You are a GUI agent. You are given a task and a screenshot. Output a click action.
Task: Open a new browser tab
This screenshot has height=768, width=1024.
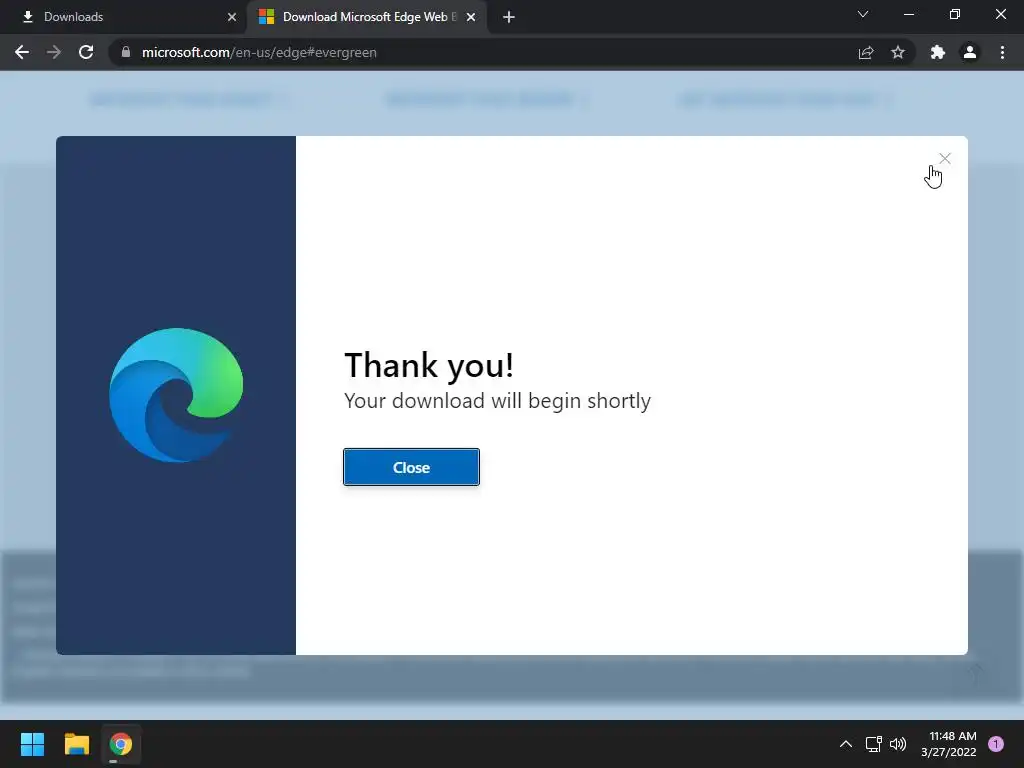tap(509, 17)
